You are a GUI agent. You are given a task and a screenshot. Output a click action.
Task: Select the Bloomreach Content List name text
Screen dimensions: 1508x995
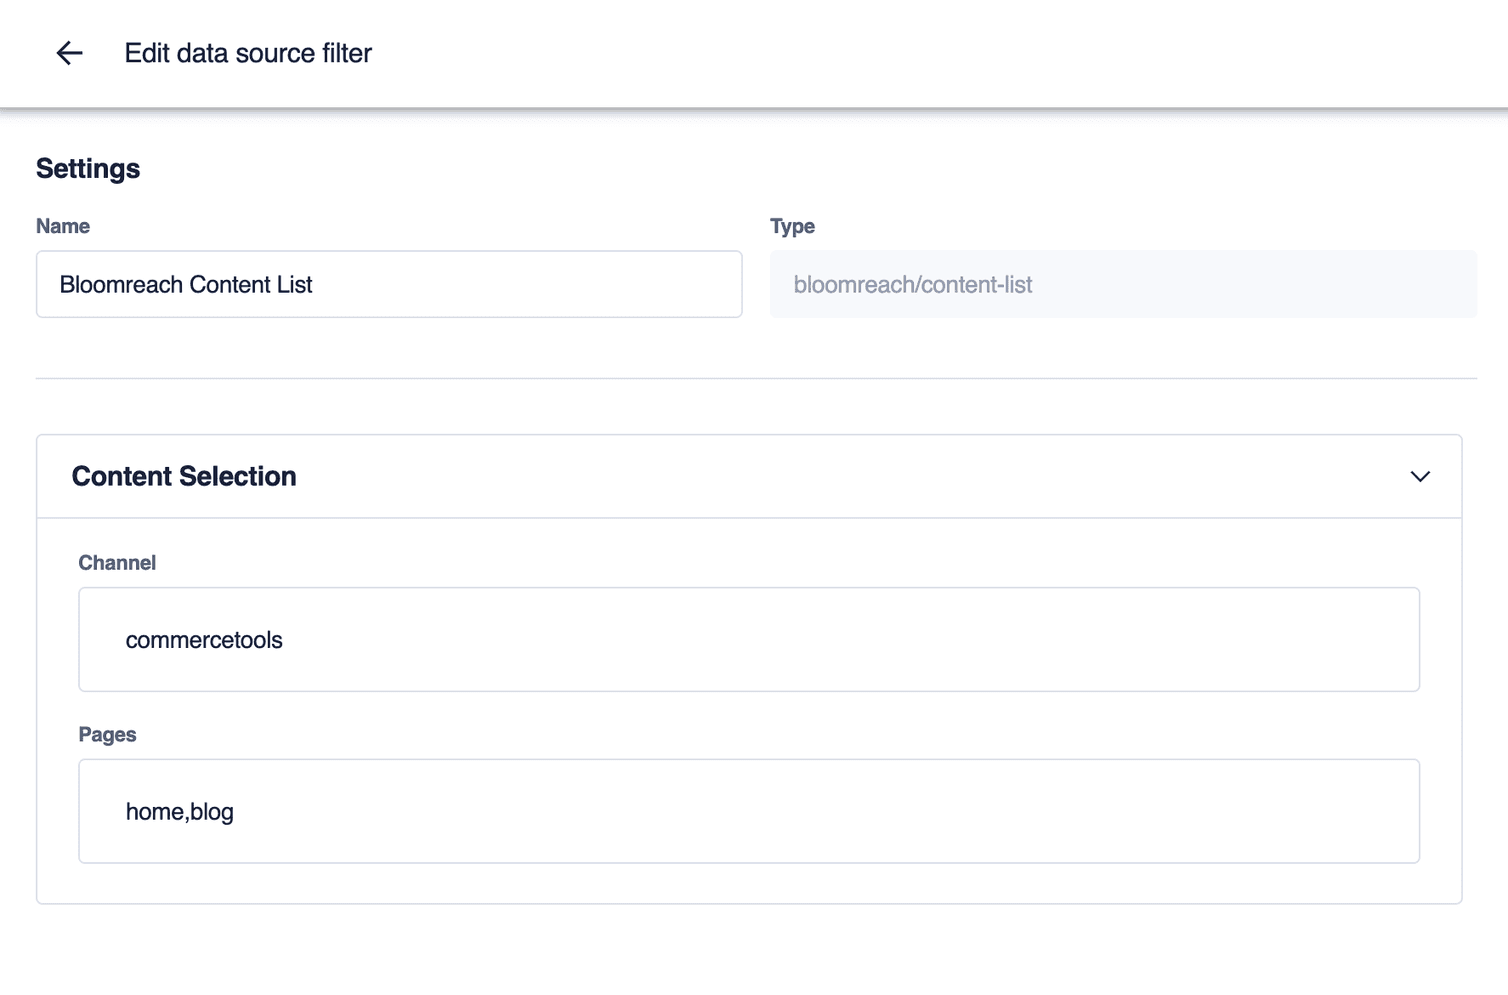click(186, 284)
